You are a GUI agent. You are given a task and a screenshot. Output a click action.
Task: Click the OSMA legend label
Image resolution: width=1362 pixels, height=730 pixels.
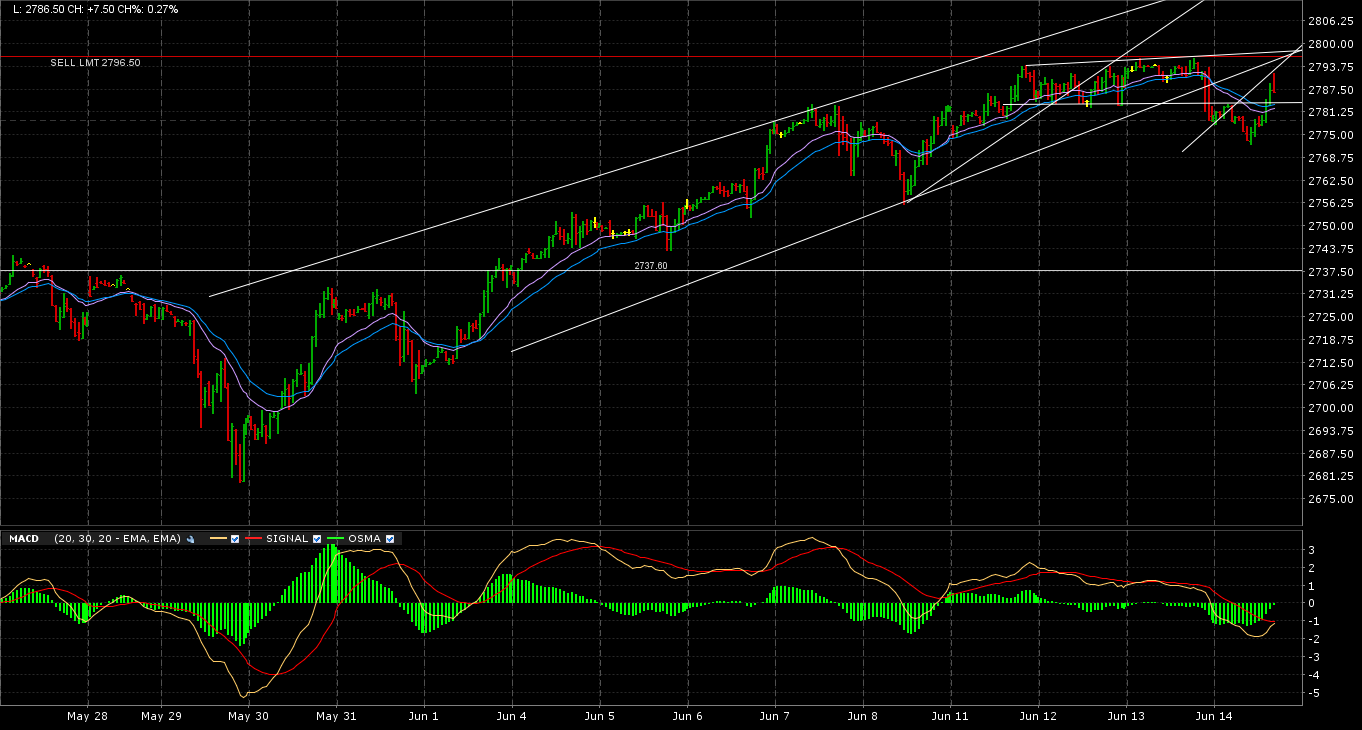(x=364, y=539)
